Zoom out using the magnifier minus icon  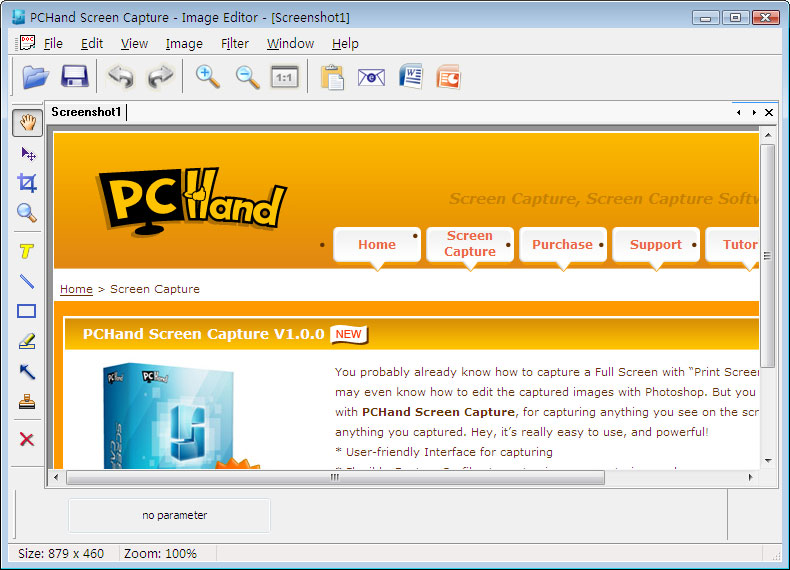click(x=247, y=77)
